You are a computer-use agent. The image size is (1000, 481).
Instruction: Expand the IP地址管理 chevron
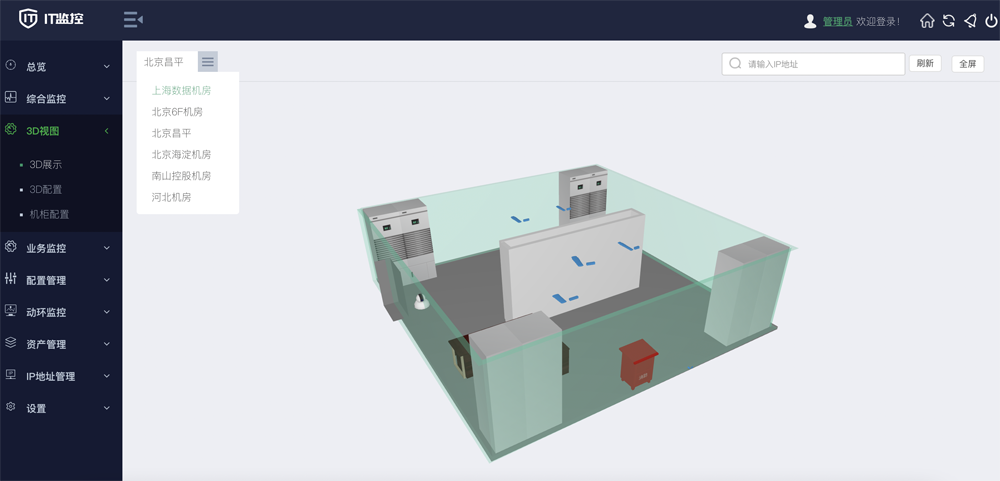[107, 376]
